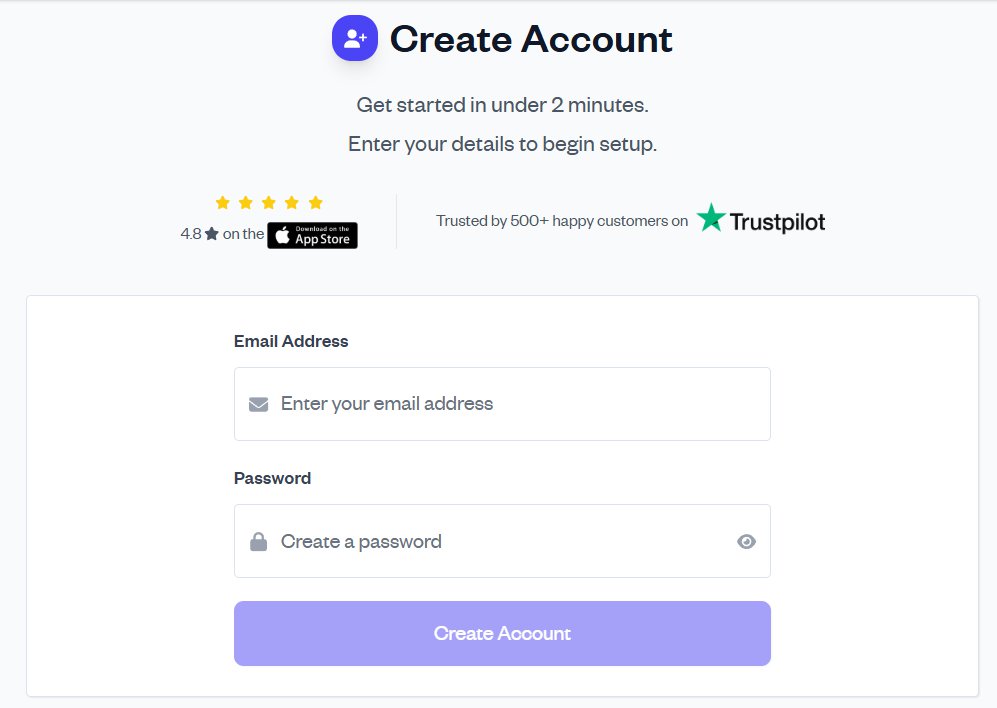Focus the email address input field
Viewport: 997px width, 708px height.
(x=520, y=404)
